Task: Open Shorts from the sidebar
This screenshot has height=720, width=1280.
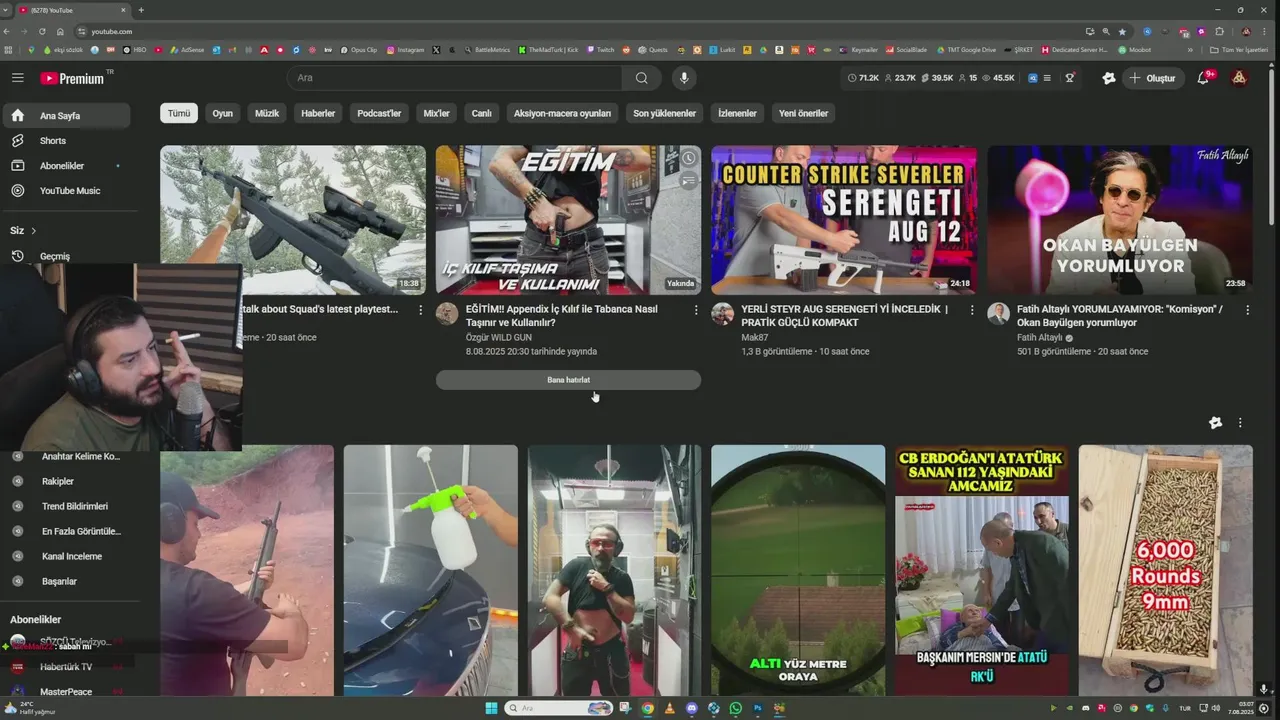Action: click(x=66, y=141)
